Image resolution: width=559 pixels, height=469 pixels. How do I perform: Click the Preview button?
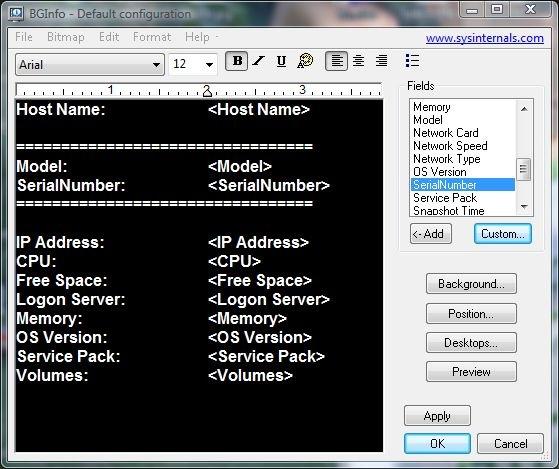[x=471, y=372]
